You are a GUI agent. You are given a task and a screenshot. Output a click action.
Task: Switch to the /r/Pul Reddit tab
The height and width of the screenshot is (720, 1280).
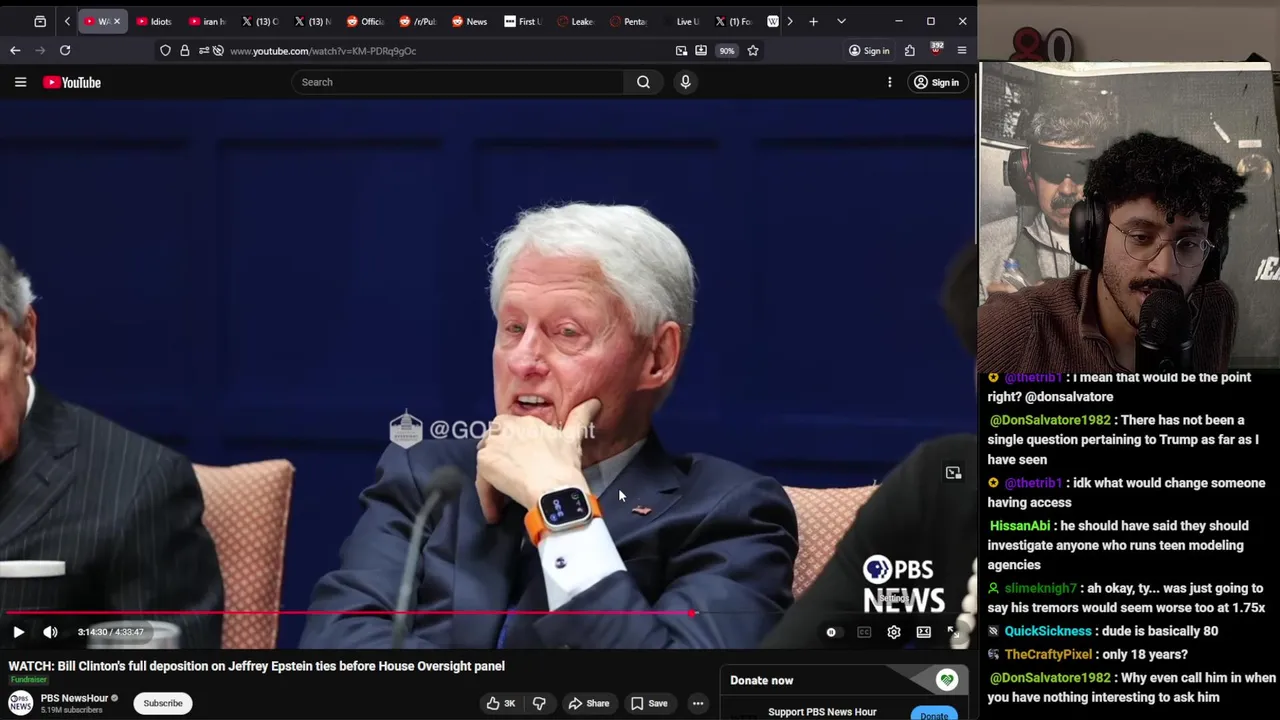[x=417, y=21]
